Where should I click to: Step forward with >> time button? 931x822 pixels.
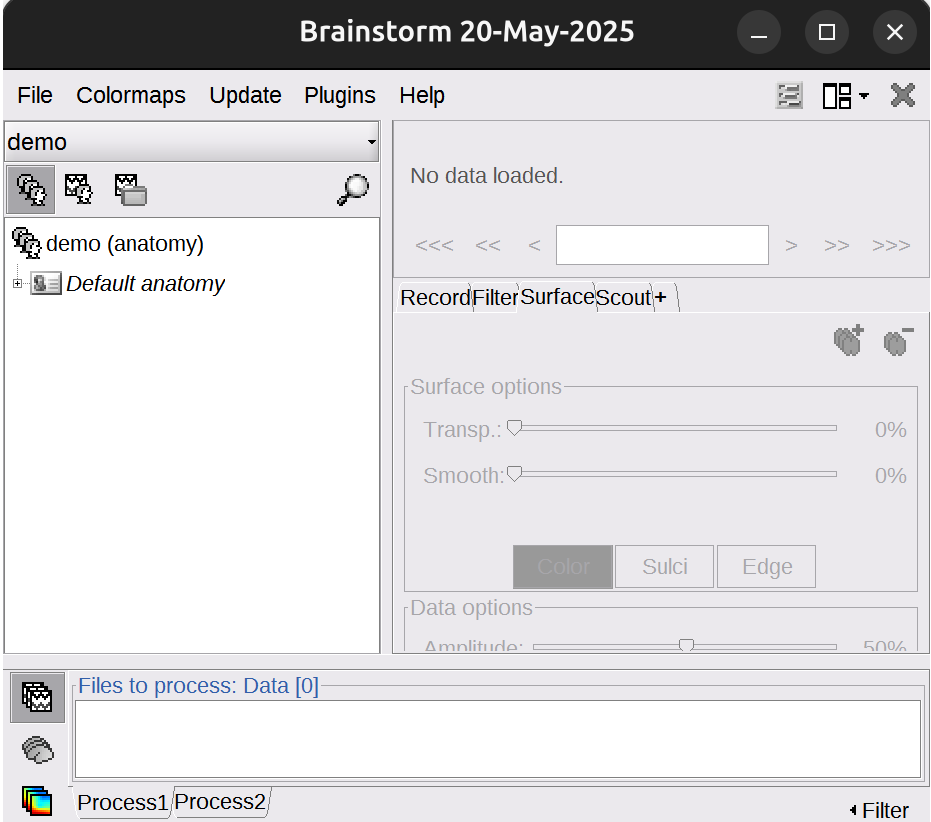click(837, 245)
